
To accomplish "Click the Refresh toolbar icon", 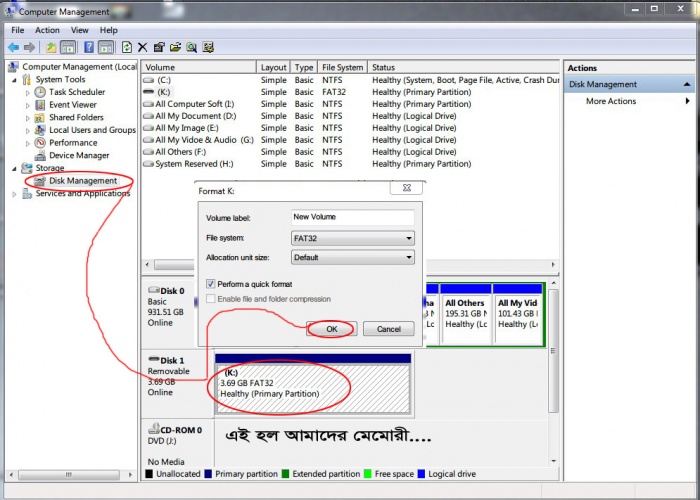I will pos(127,47).
